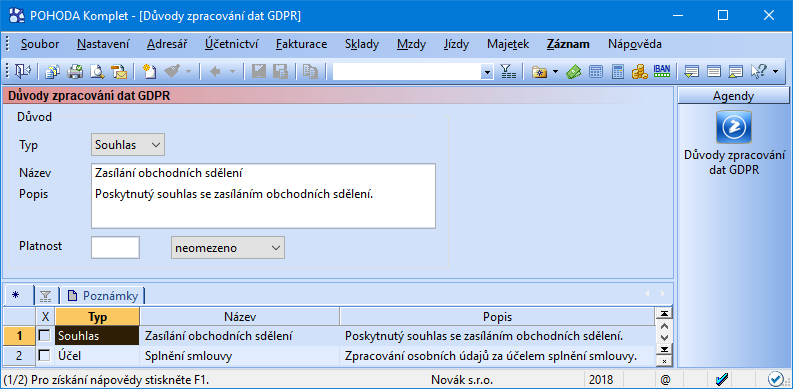Image resolution: width=793 pixels, height=389 pixels.
Task: Open Důvody zpracování dat GDPR agenda icon
Action: click(x=734, y=127)
